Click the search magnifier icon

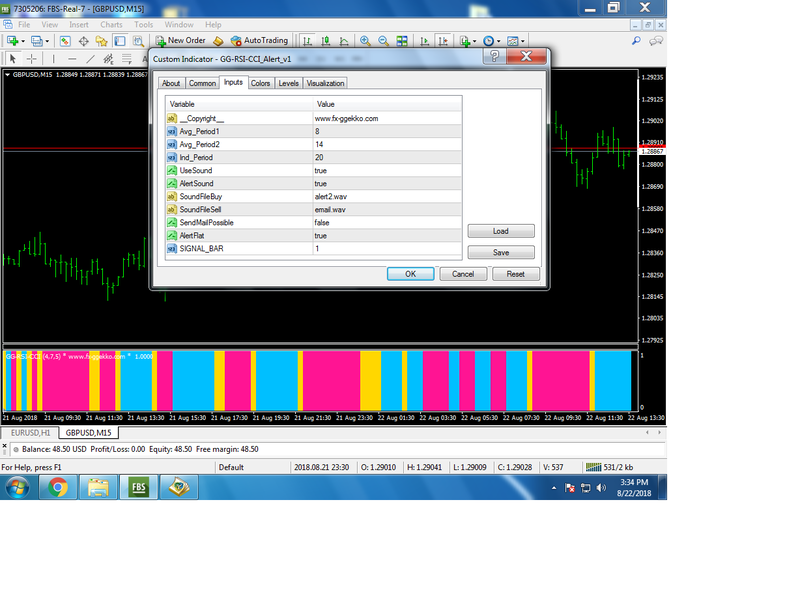636,40
